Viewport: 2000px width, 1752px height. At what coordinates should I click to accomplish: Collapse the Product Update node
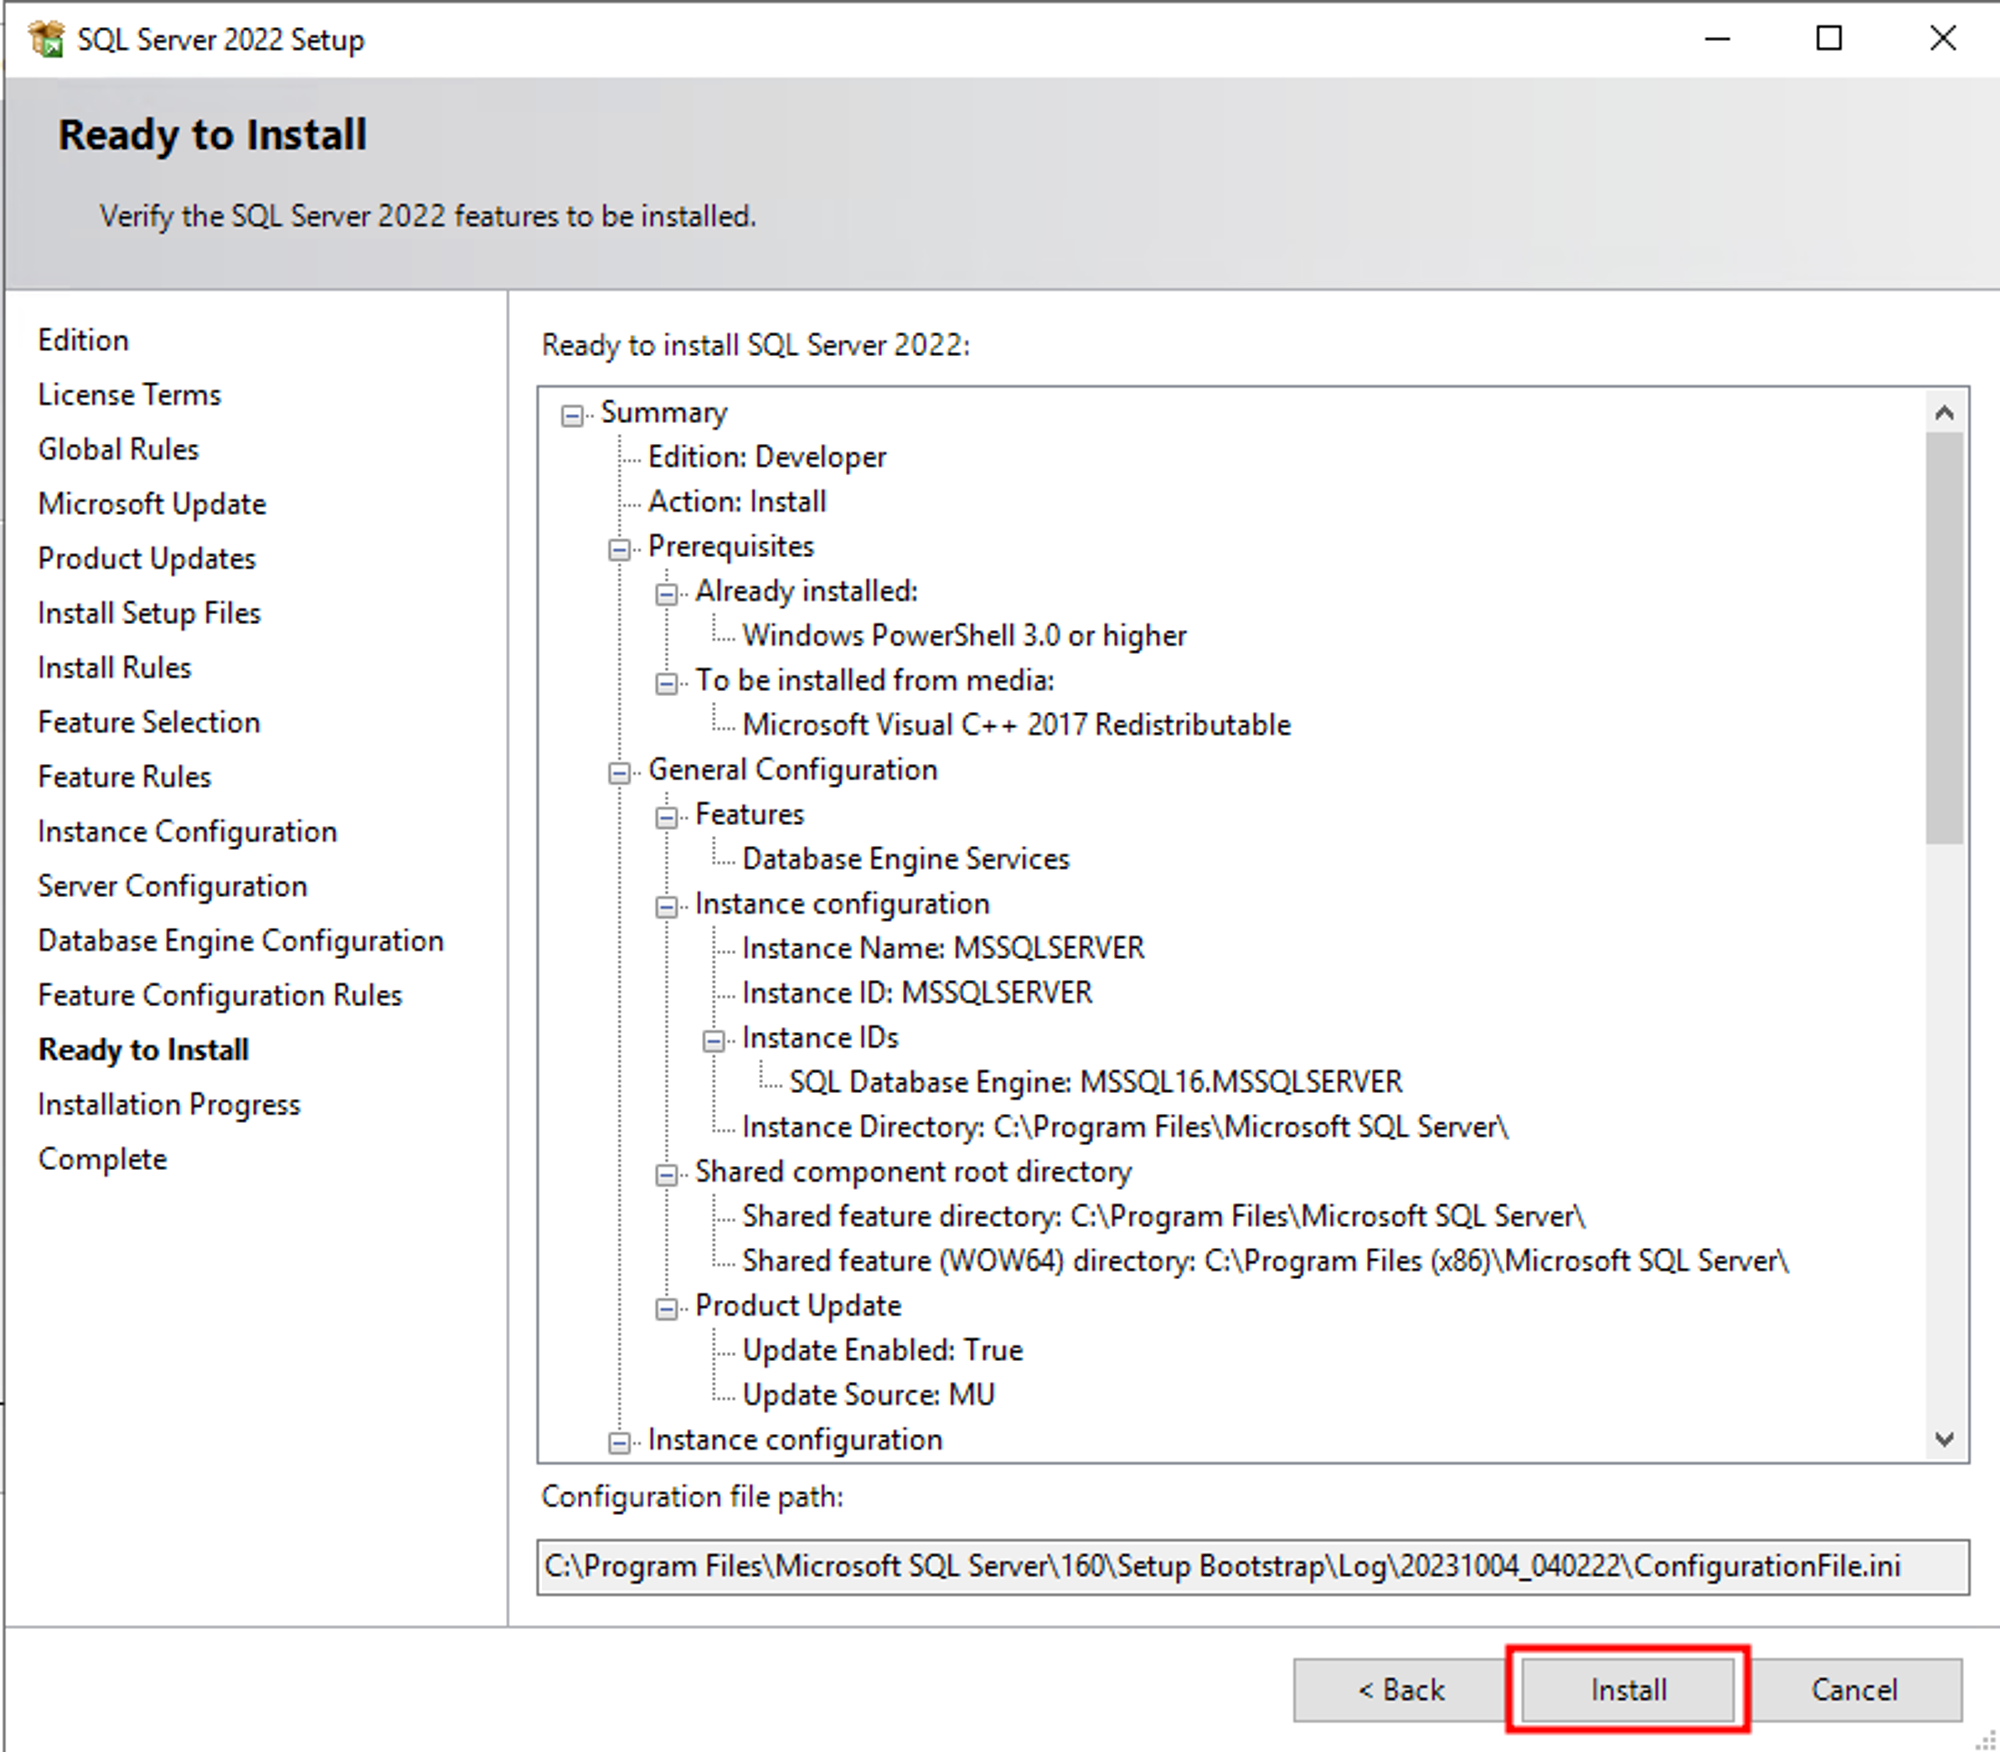(666, 1308)
